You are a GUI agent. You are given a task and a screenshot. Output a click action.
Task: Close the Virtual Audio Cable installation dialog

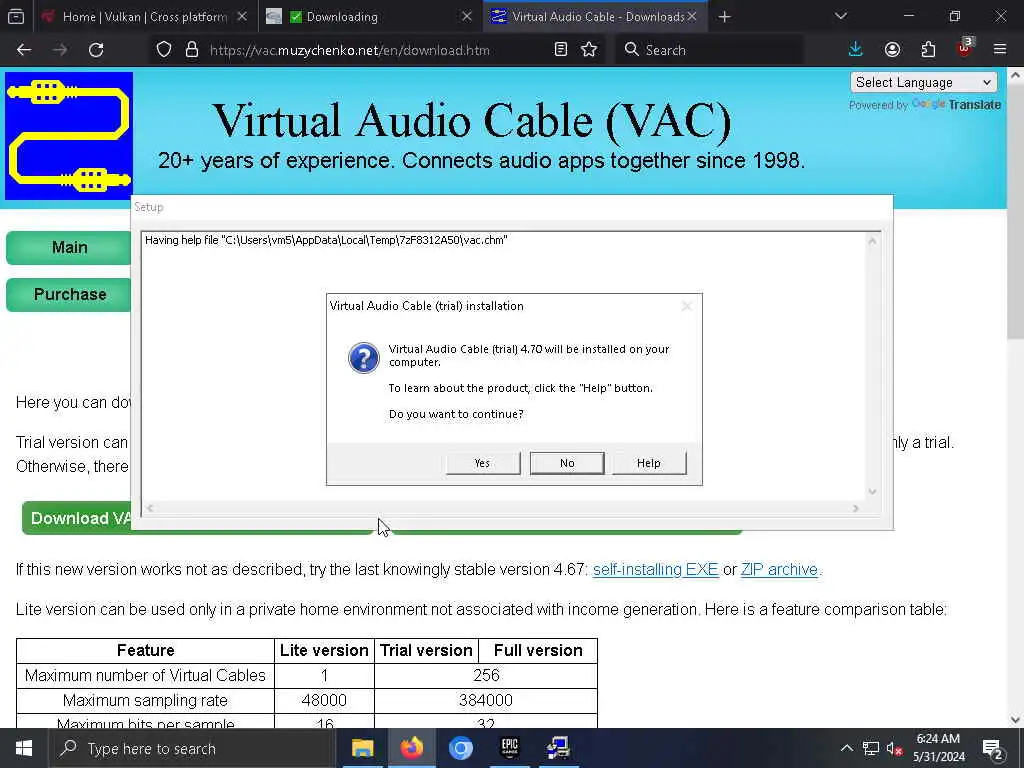tap(686, 306)
